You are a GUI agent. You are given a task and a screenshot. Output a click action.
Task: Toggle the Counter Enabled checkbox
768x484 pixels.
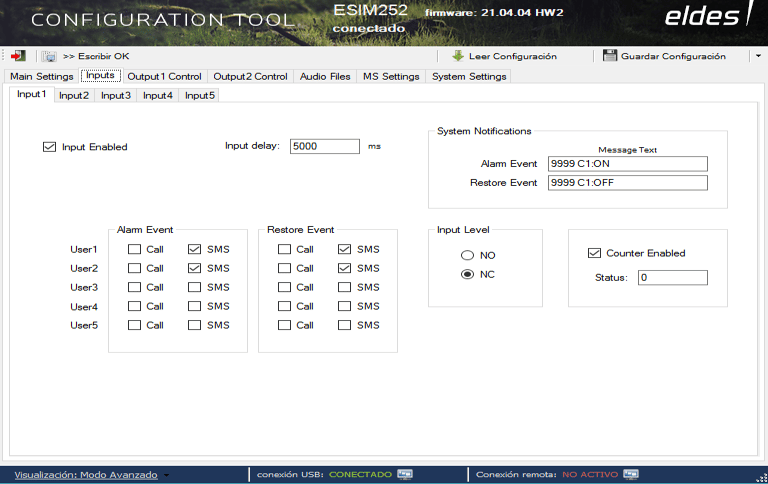pos(595,253)
